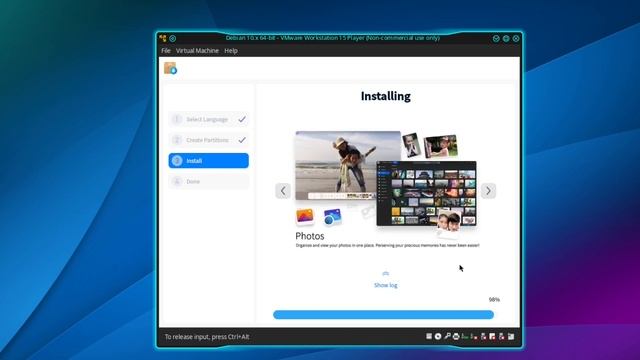This screenshot has height=360, width=640.
Task: Open the Virtual Machine menu
Action: [197, 51]
